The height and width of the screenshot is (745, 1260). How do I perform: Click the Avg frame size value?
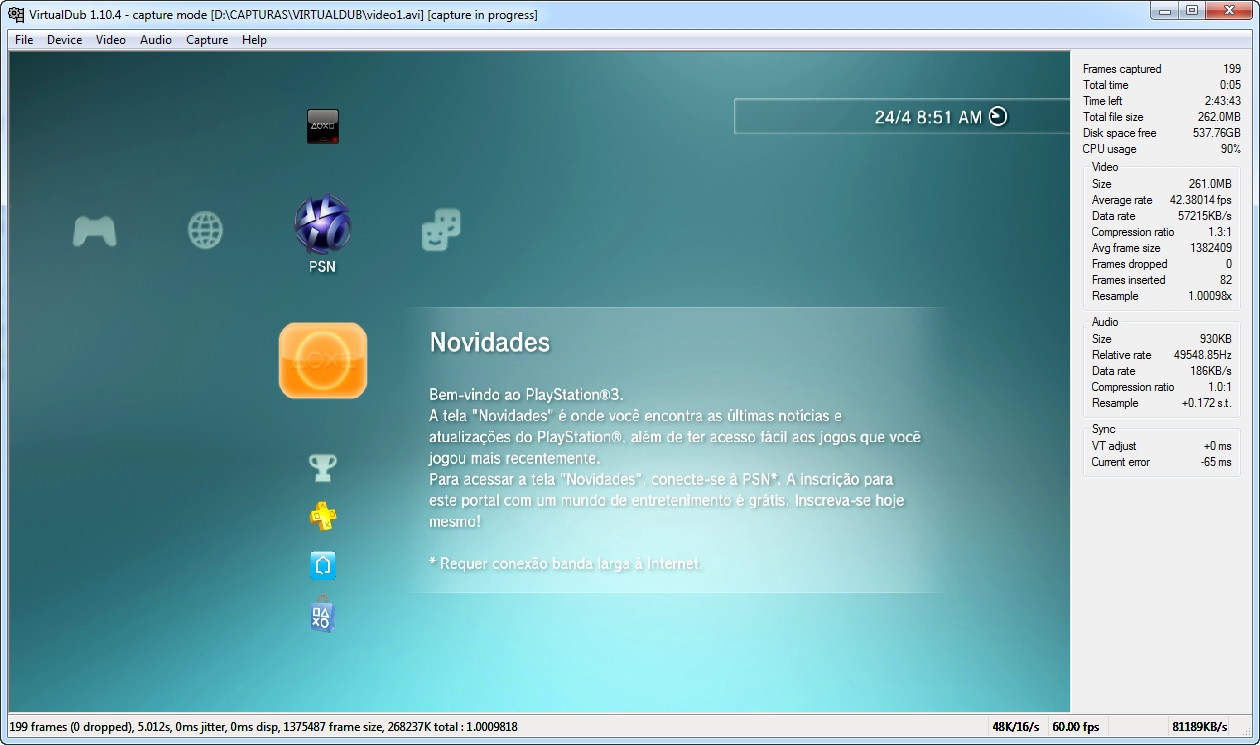point(1211,248)
